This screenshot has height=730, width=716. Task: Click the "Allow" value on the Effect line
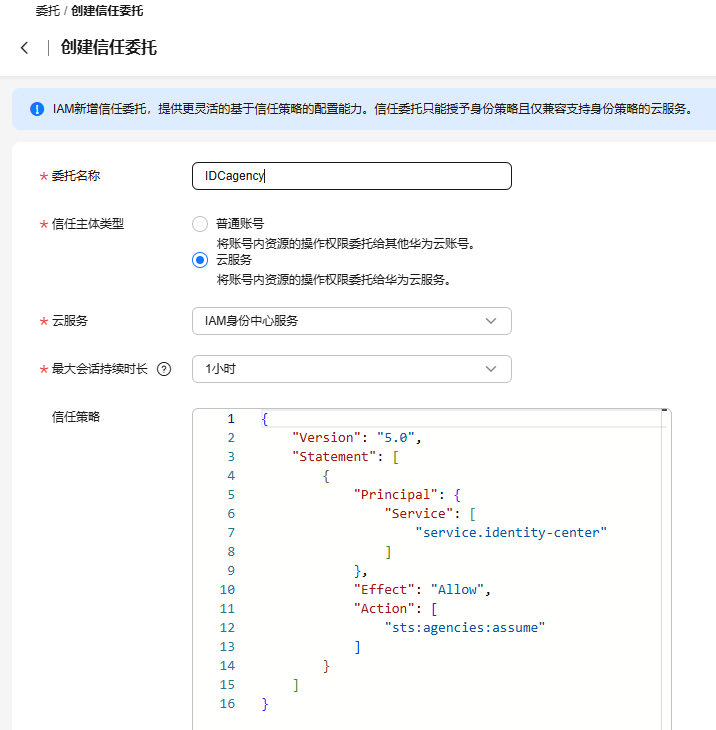point(458,590)
